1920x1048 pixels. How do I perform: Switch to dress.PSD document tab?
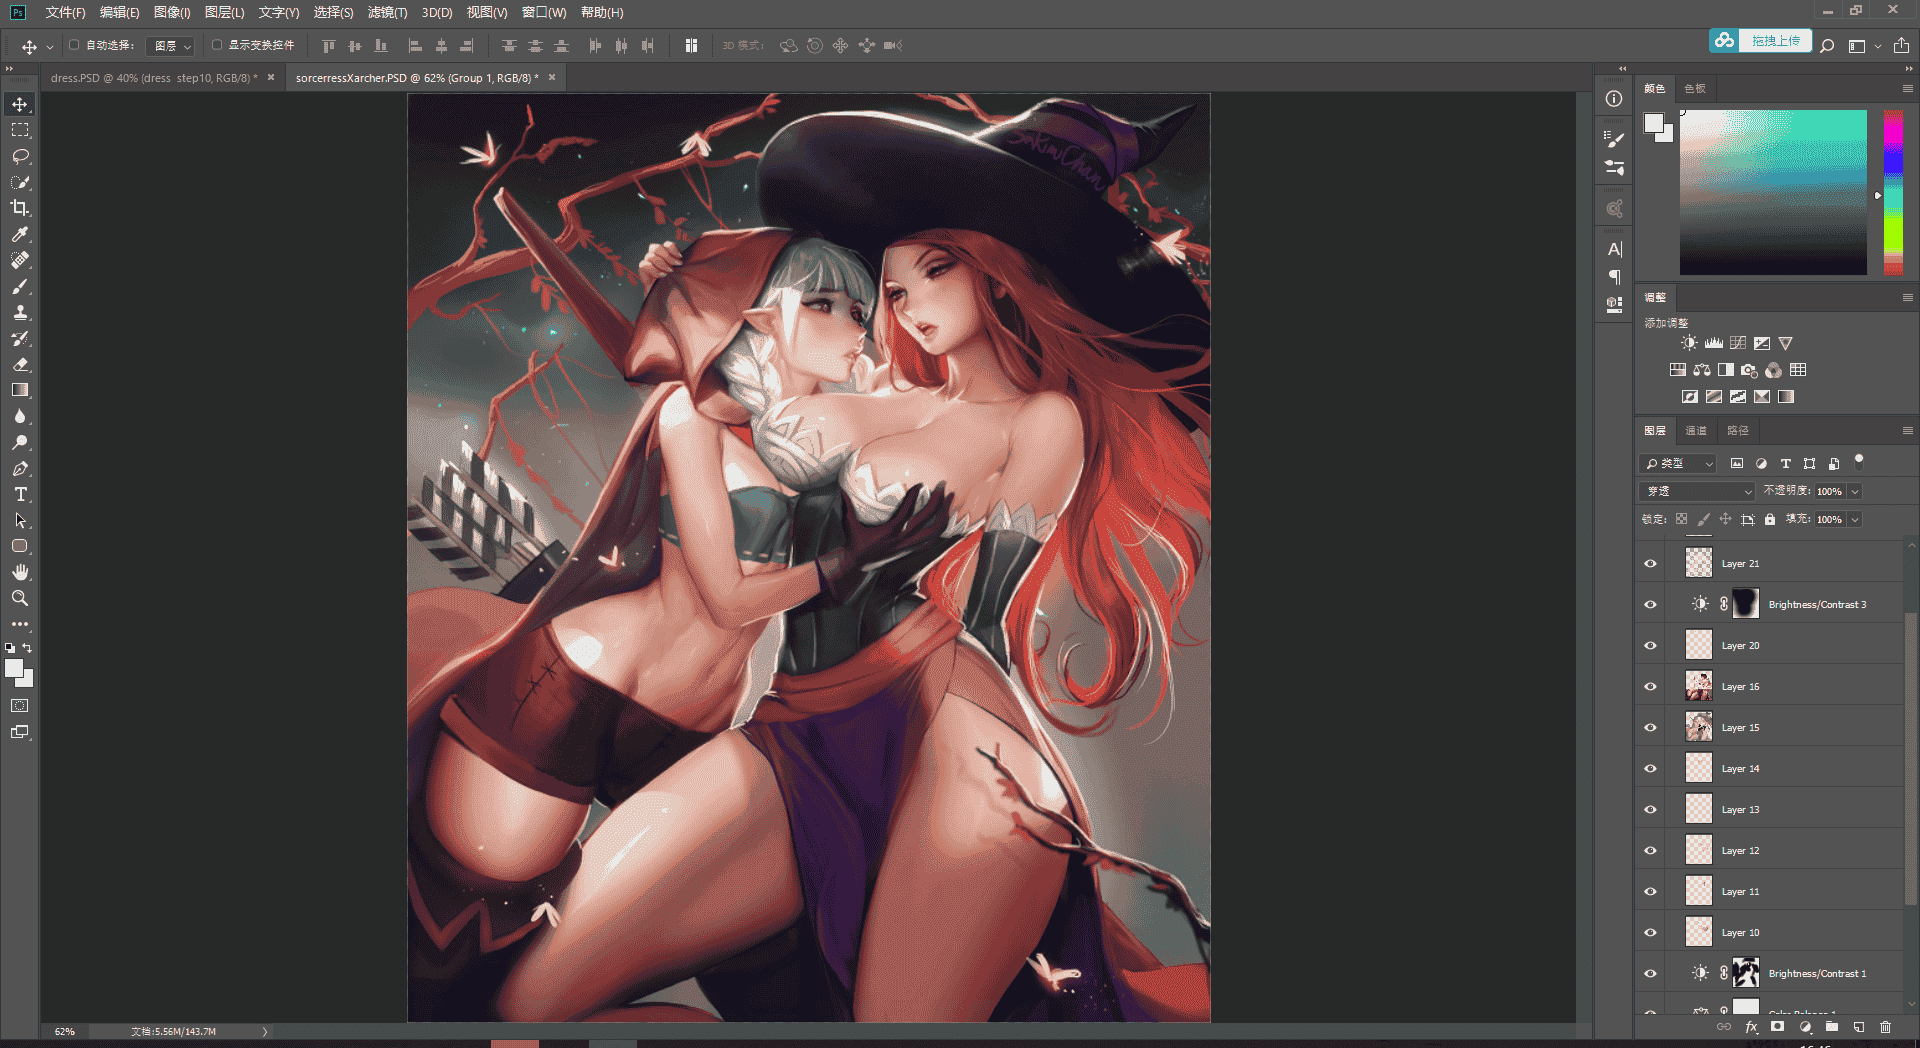click(154, 78)
